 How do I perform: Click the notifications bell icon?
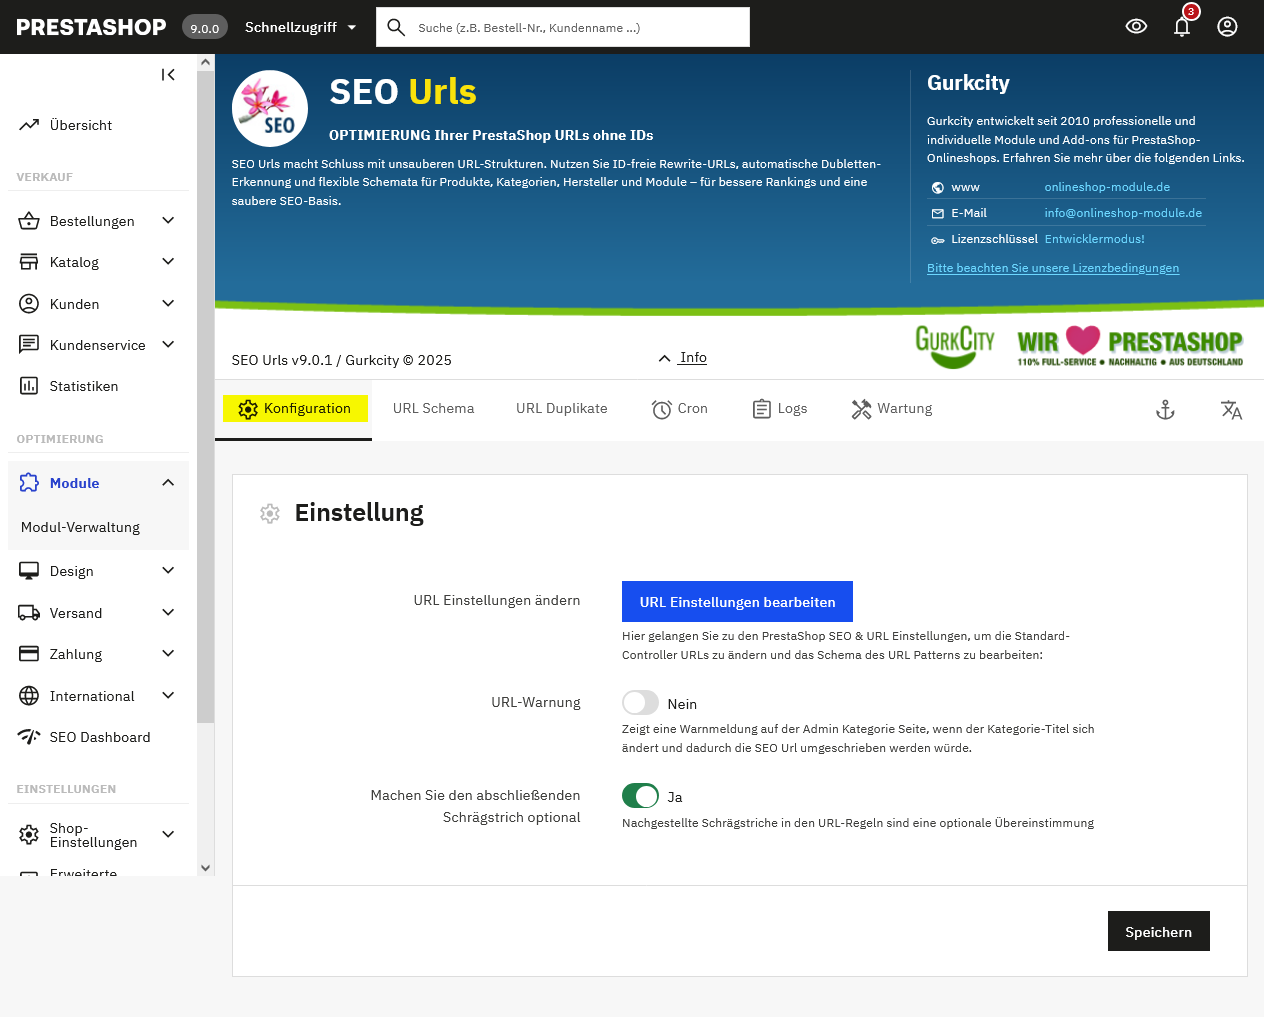tap(1182, 27)
